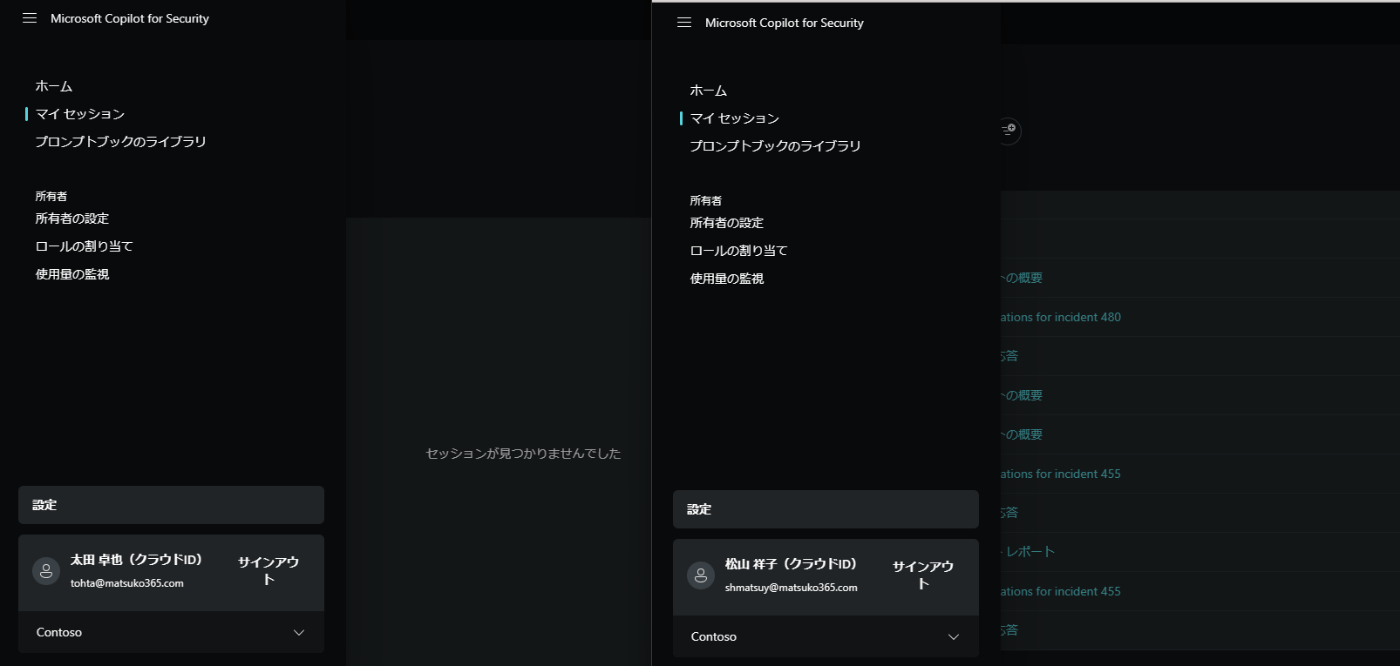Click the 設定 button above 太田 卓也

(171, 505)
